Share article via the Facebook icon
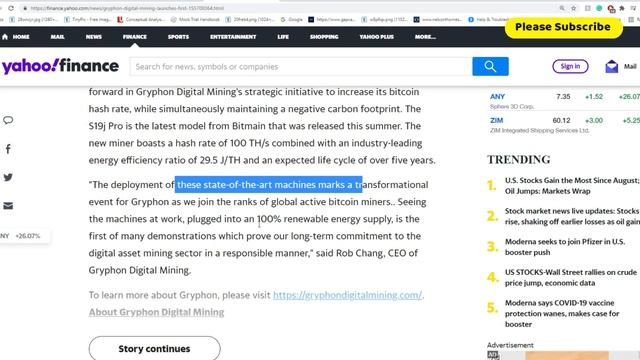This screenshot has height=360, width=640. point(8,149)
